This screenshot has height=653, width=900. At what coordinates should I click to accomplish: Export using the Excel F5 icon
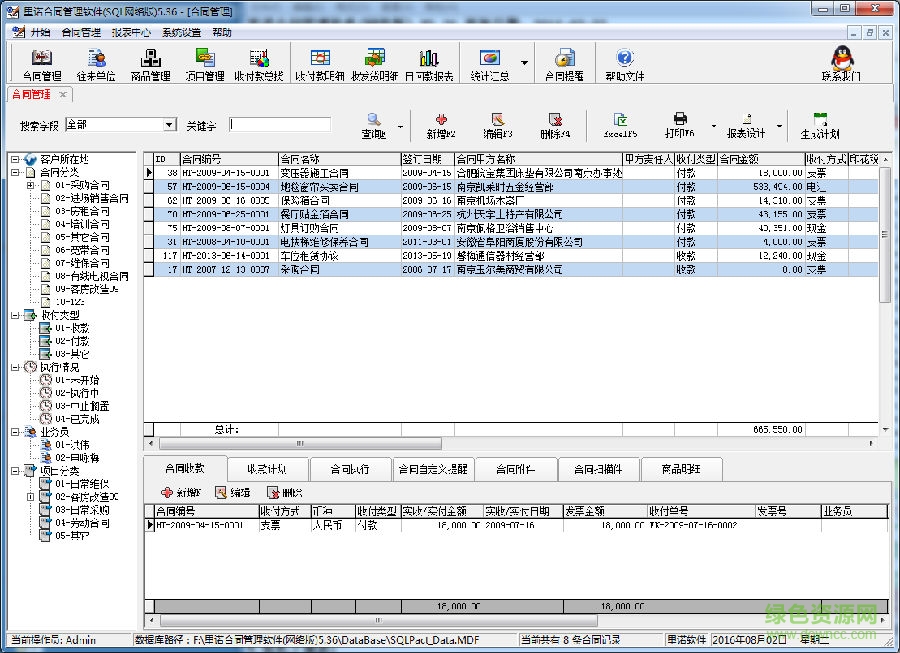pos(620,125)
